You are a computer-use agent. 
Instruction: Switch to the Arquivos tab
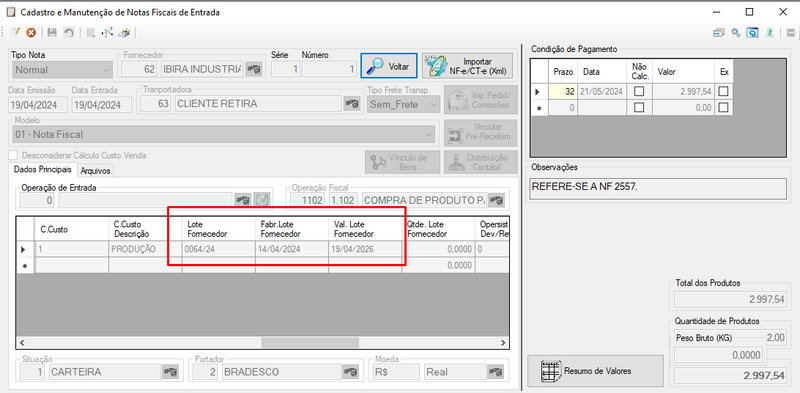[95, 170]
